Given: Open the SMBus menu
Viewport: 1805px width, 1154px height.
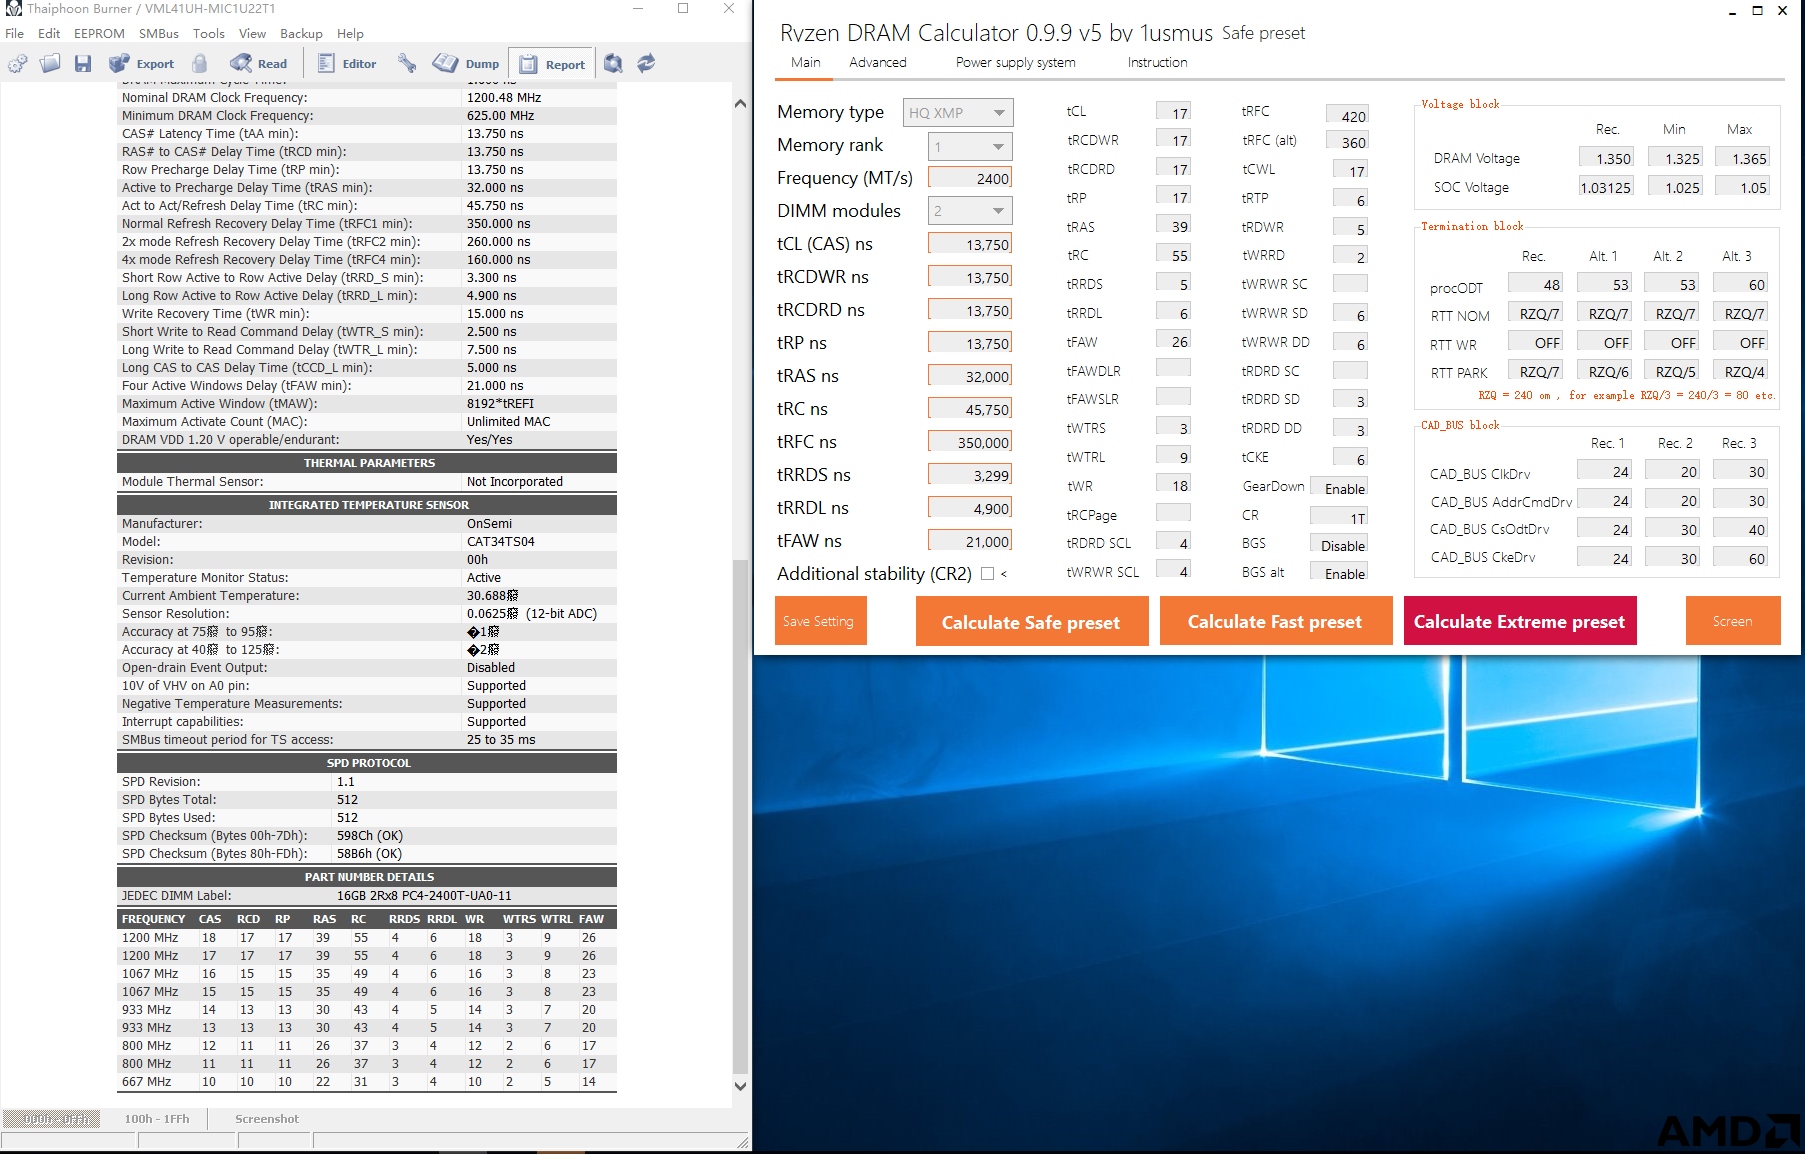Looking at the screenshot, I should 159,34.
